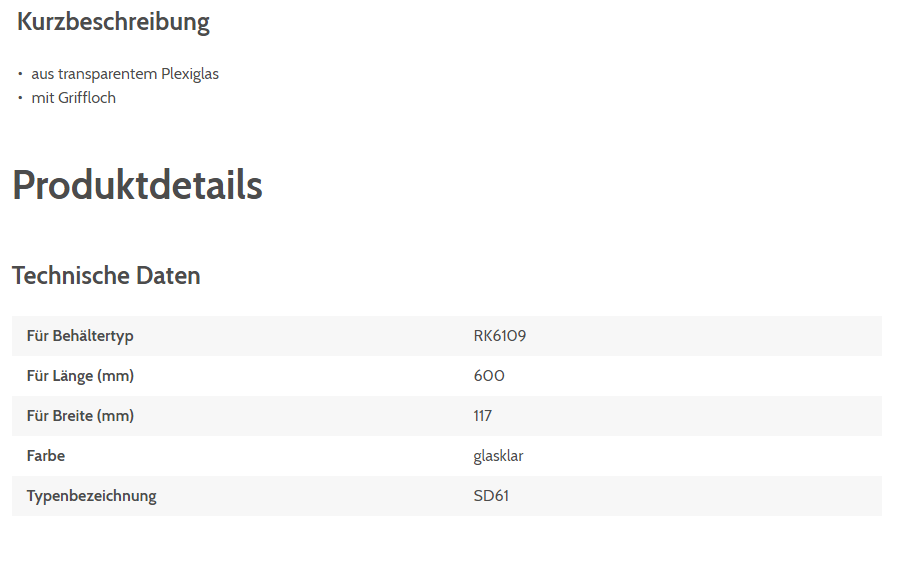Click the 'Für Behältertyp' row label

coord(80,336)
